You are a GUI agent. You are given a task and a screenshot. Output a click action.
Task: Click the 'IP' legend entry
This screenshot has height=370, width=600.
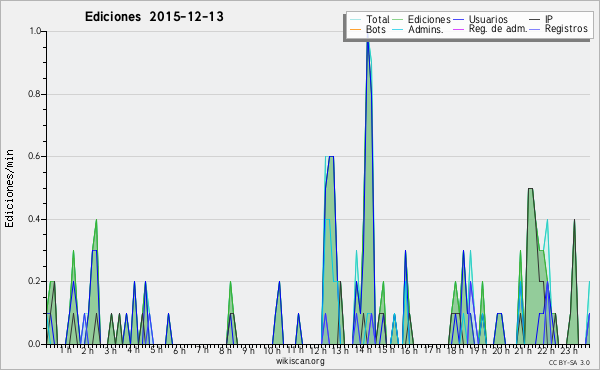(x=549, y=19)
